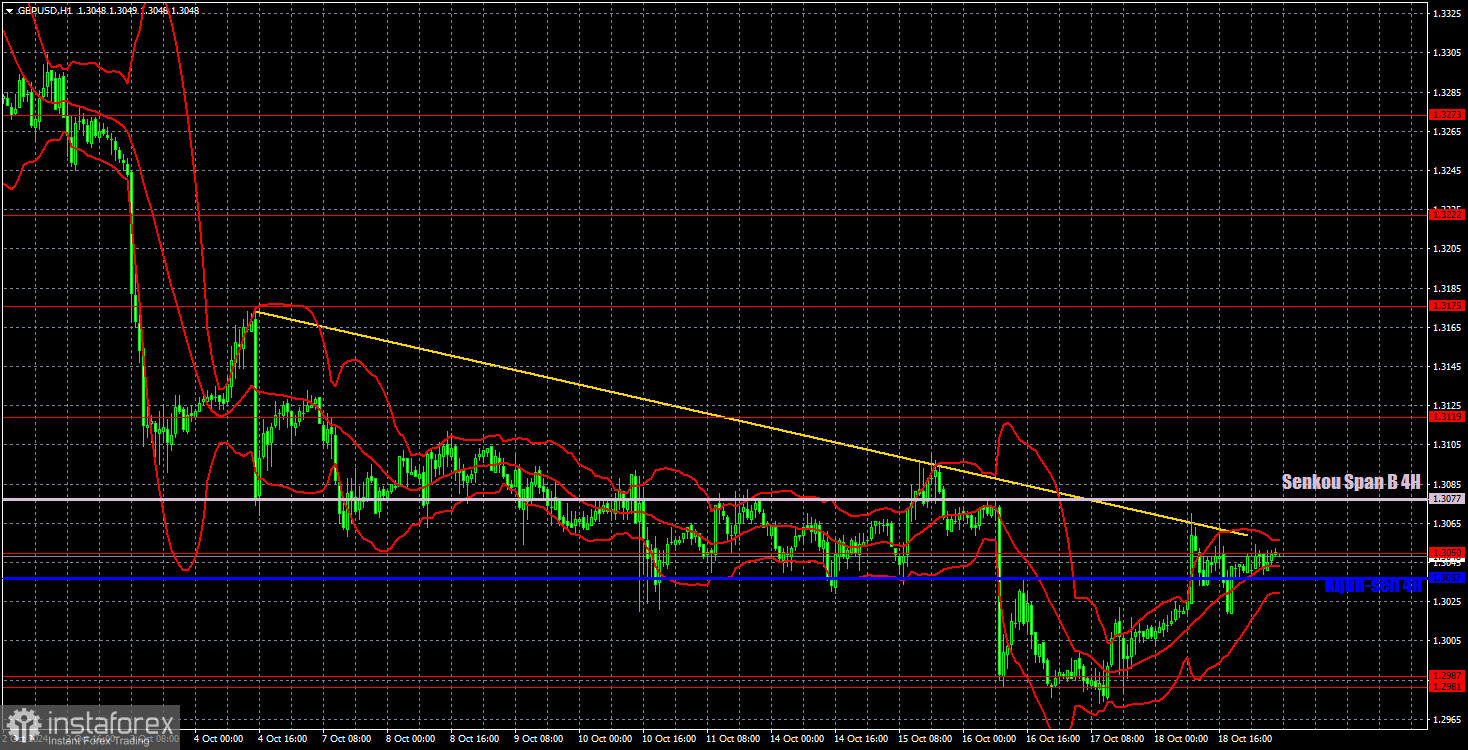The image size is (1468, 750).
Task: Click the 8 Oct 16:00 time label
Action: 475,739
